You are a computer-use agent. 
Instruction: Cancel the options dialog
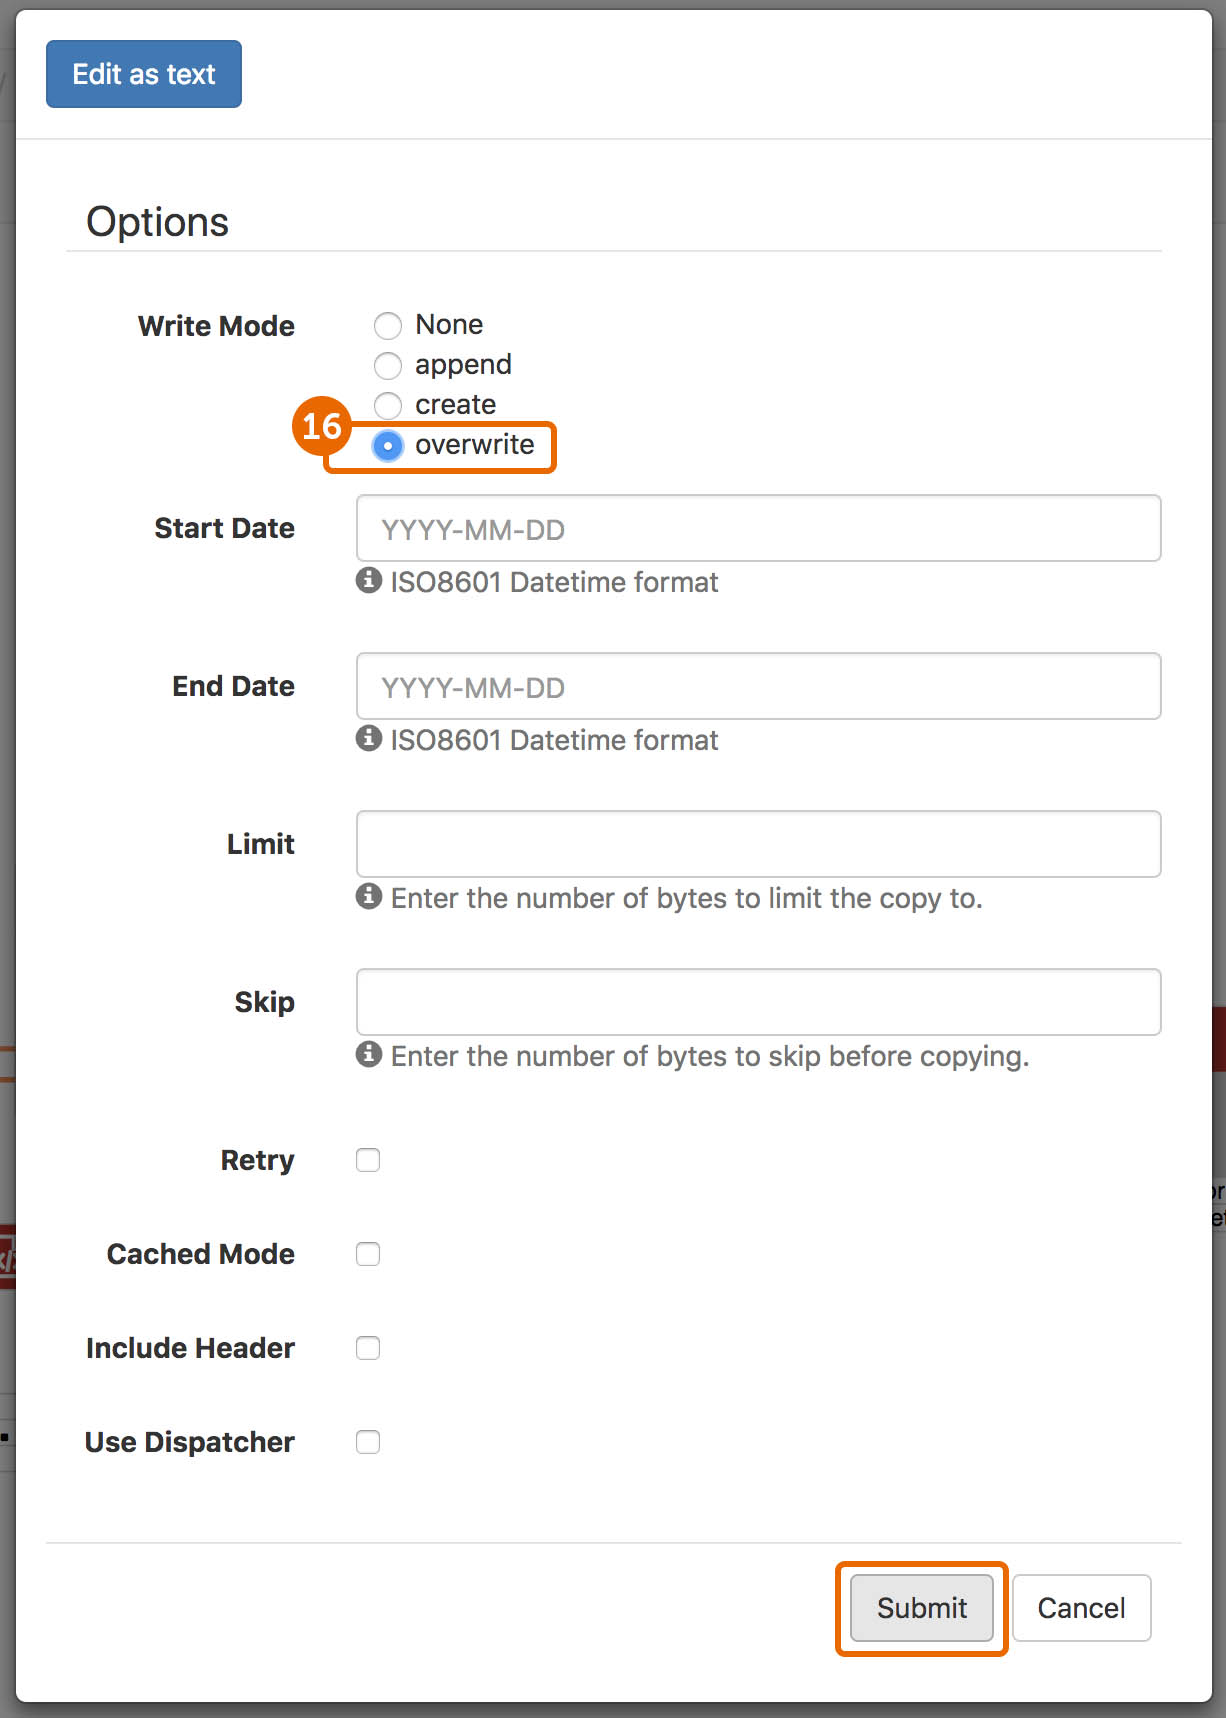(1081, 1608)
